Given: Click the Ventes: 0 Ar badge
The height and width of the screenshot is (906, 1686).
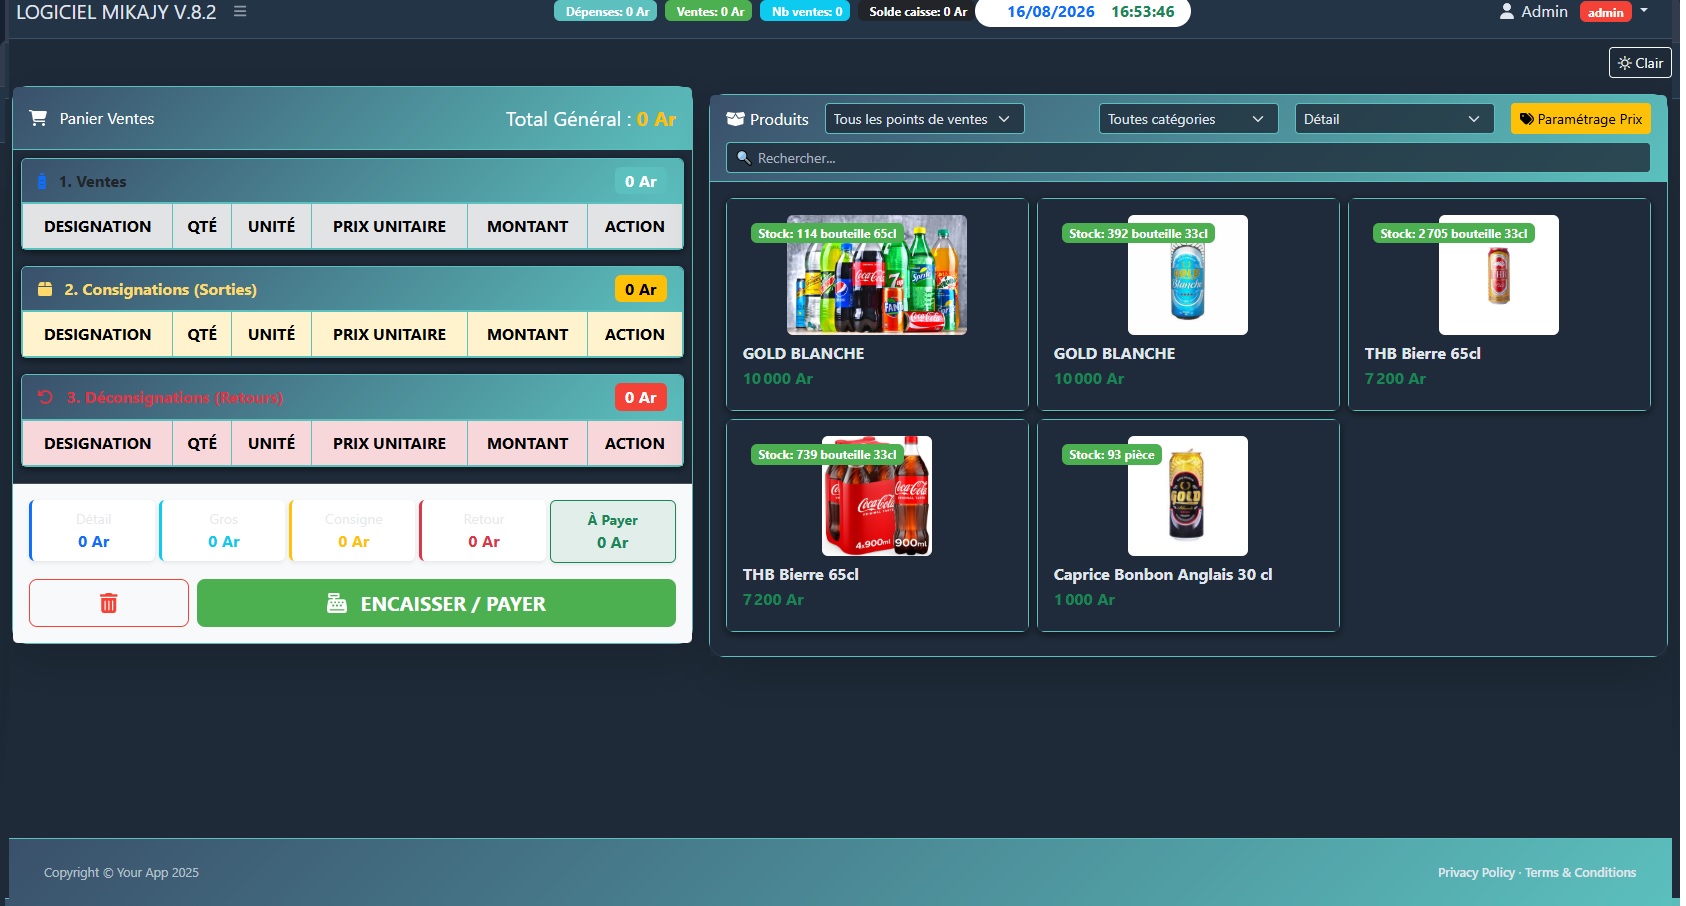Looking at the screenshot, I should pyautogui.click(x=709, y=12).
